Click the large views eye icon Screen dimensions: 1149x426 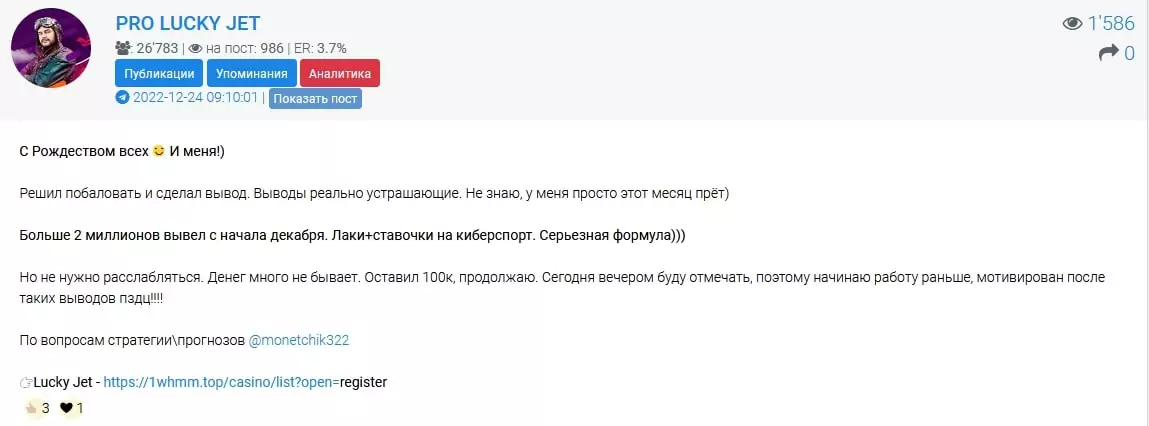(1072, 23)
